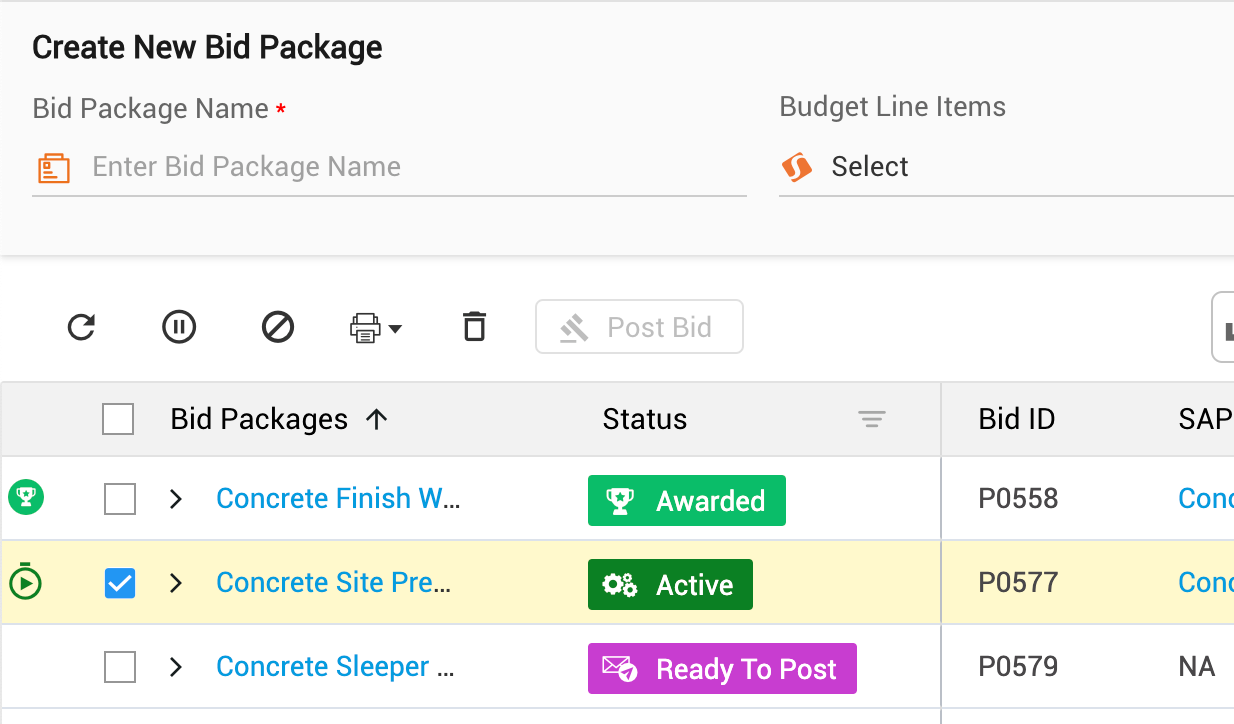This screenshot has width=1234, height=724.
Task: Toggle the select-all checkbox in the header
Action: (118, 420)
